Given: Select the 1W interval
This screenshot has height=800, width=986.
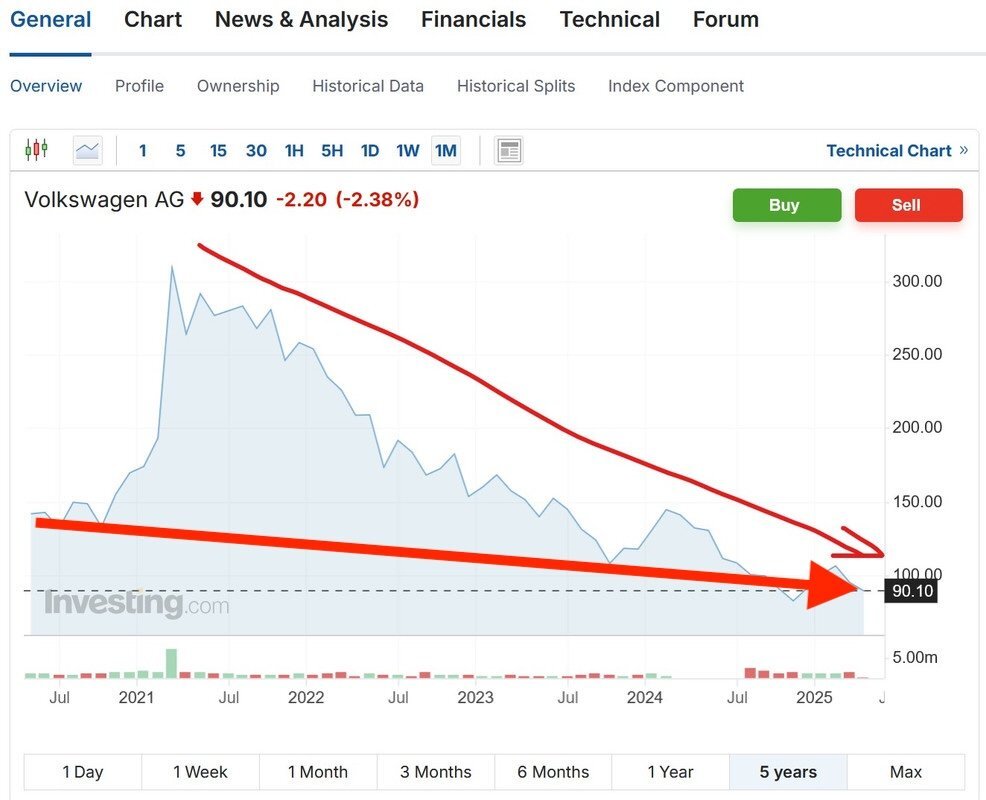Looking at the screenshot, I should [x=407, y=151].
